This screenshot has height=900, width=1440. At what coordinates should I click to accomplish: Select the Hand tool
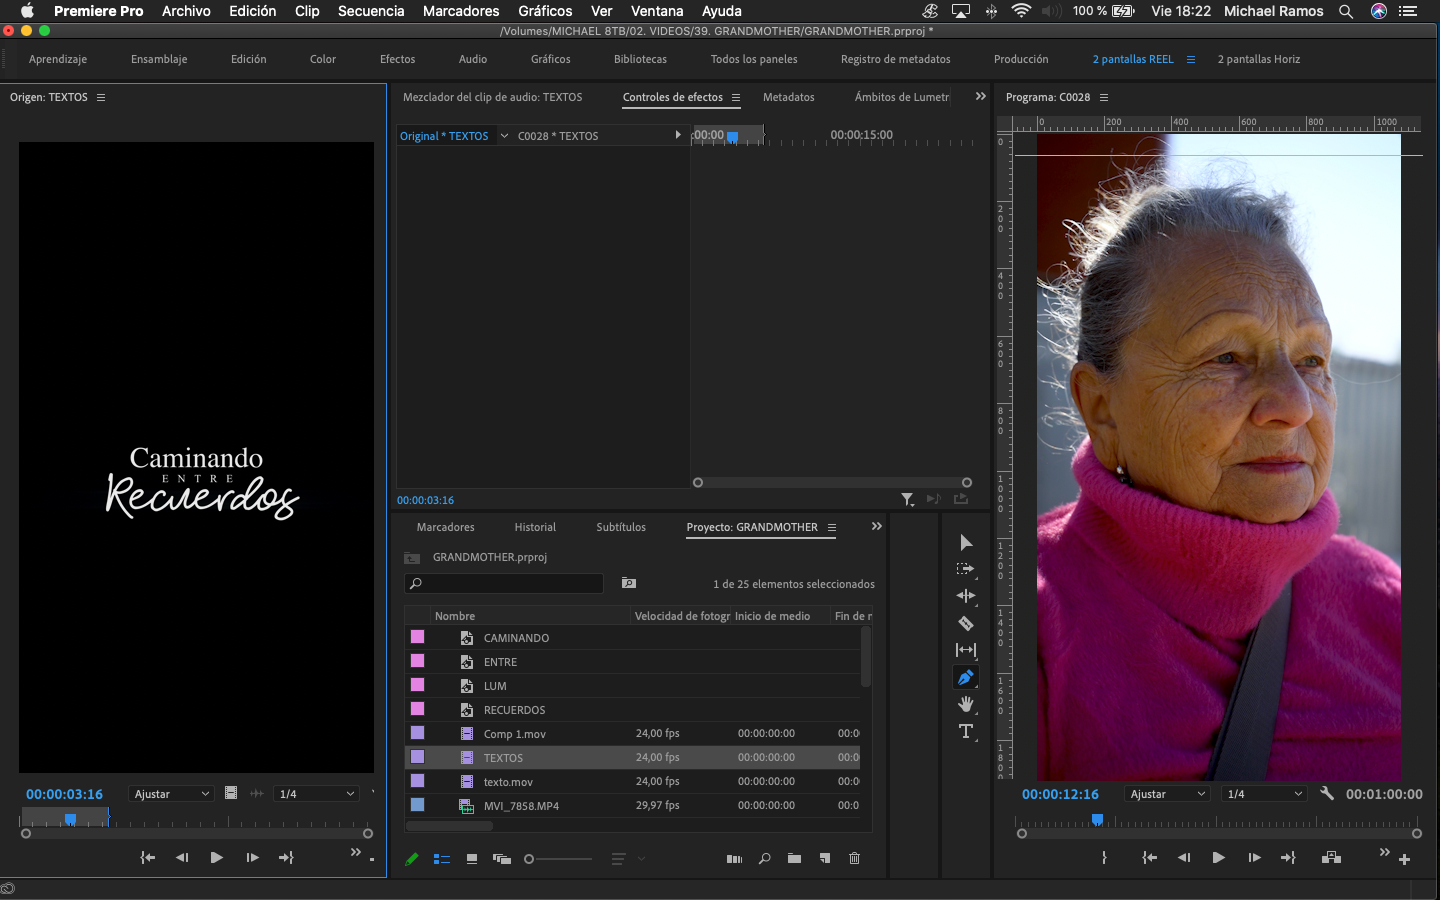coord(965,704)
